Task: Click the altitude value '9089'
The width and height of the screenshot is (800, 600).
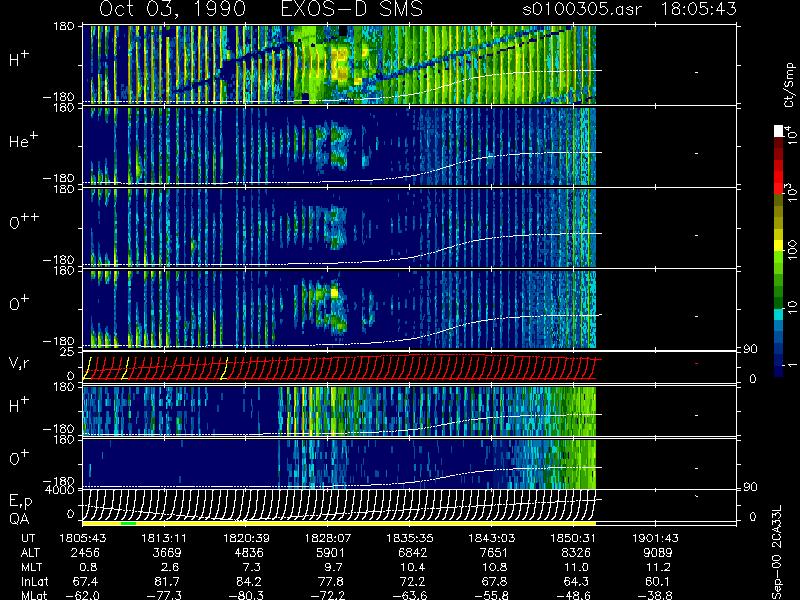Action: click(x=658, y=553)
